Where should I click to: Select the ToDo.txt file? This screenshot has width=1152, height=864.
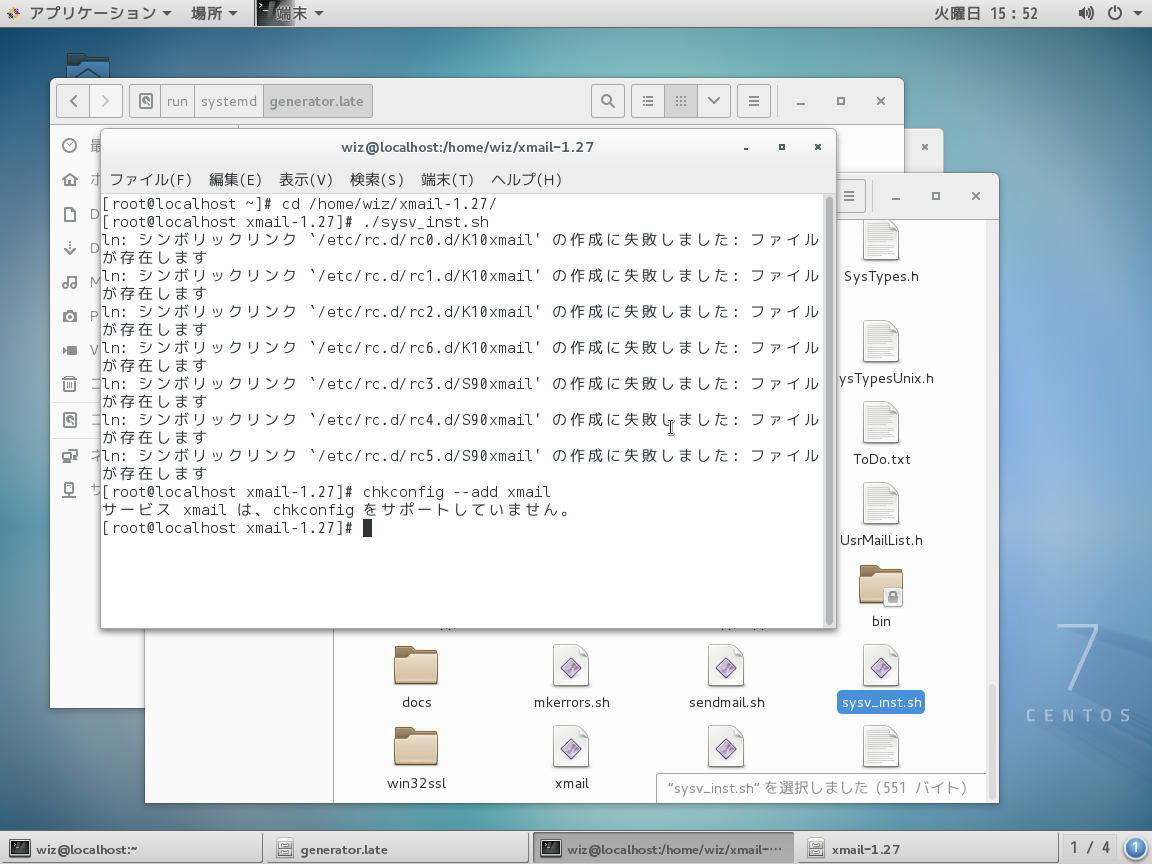881,435
